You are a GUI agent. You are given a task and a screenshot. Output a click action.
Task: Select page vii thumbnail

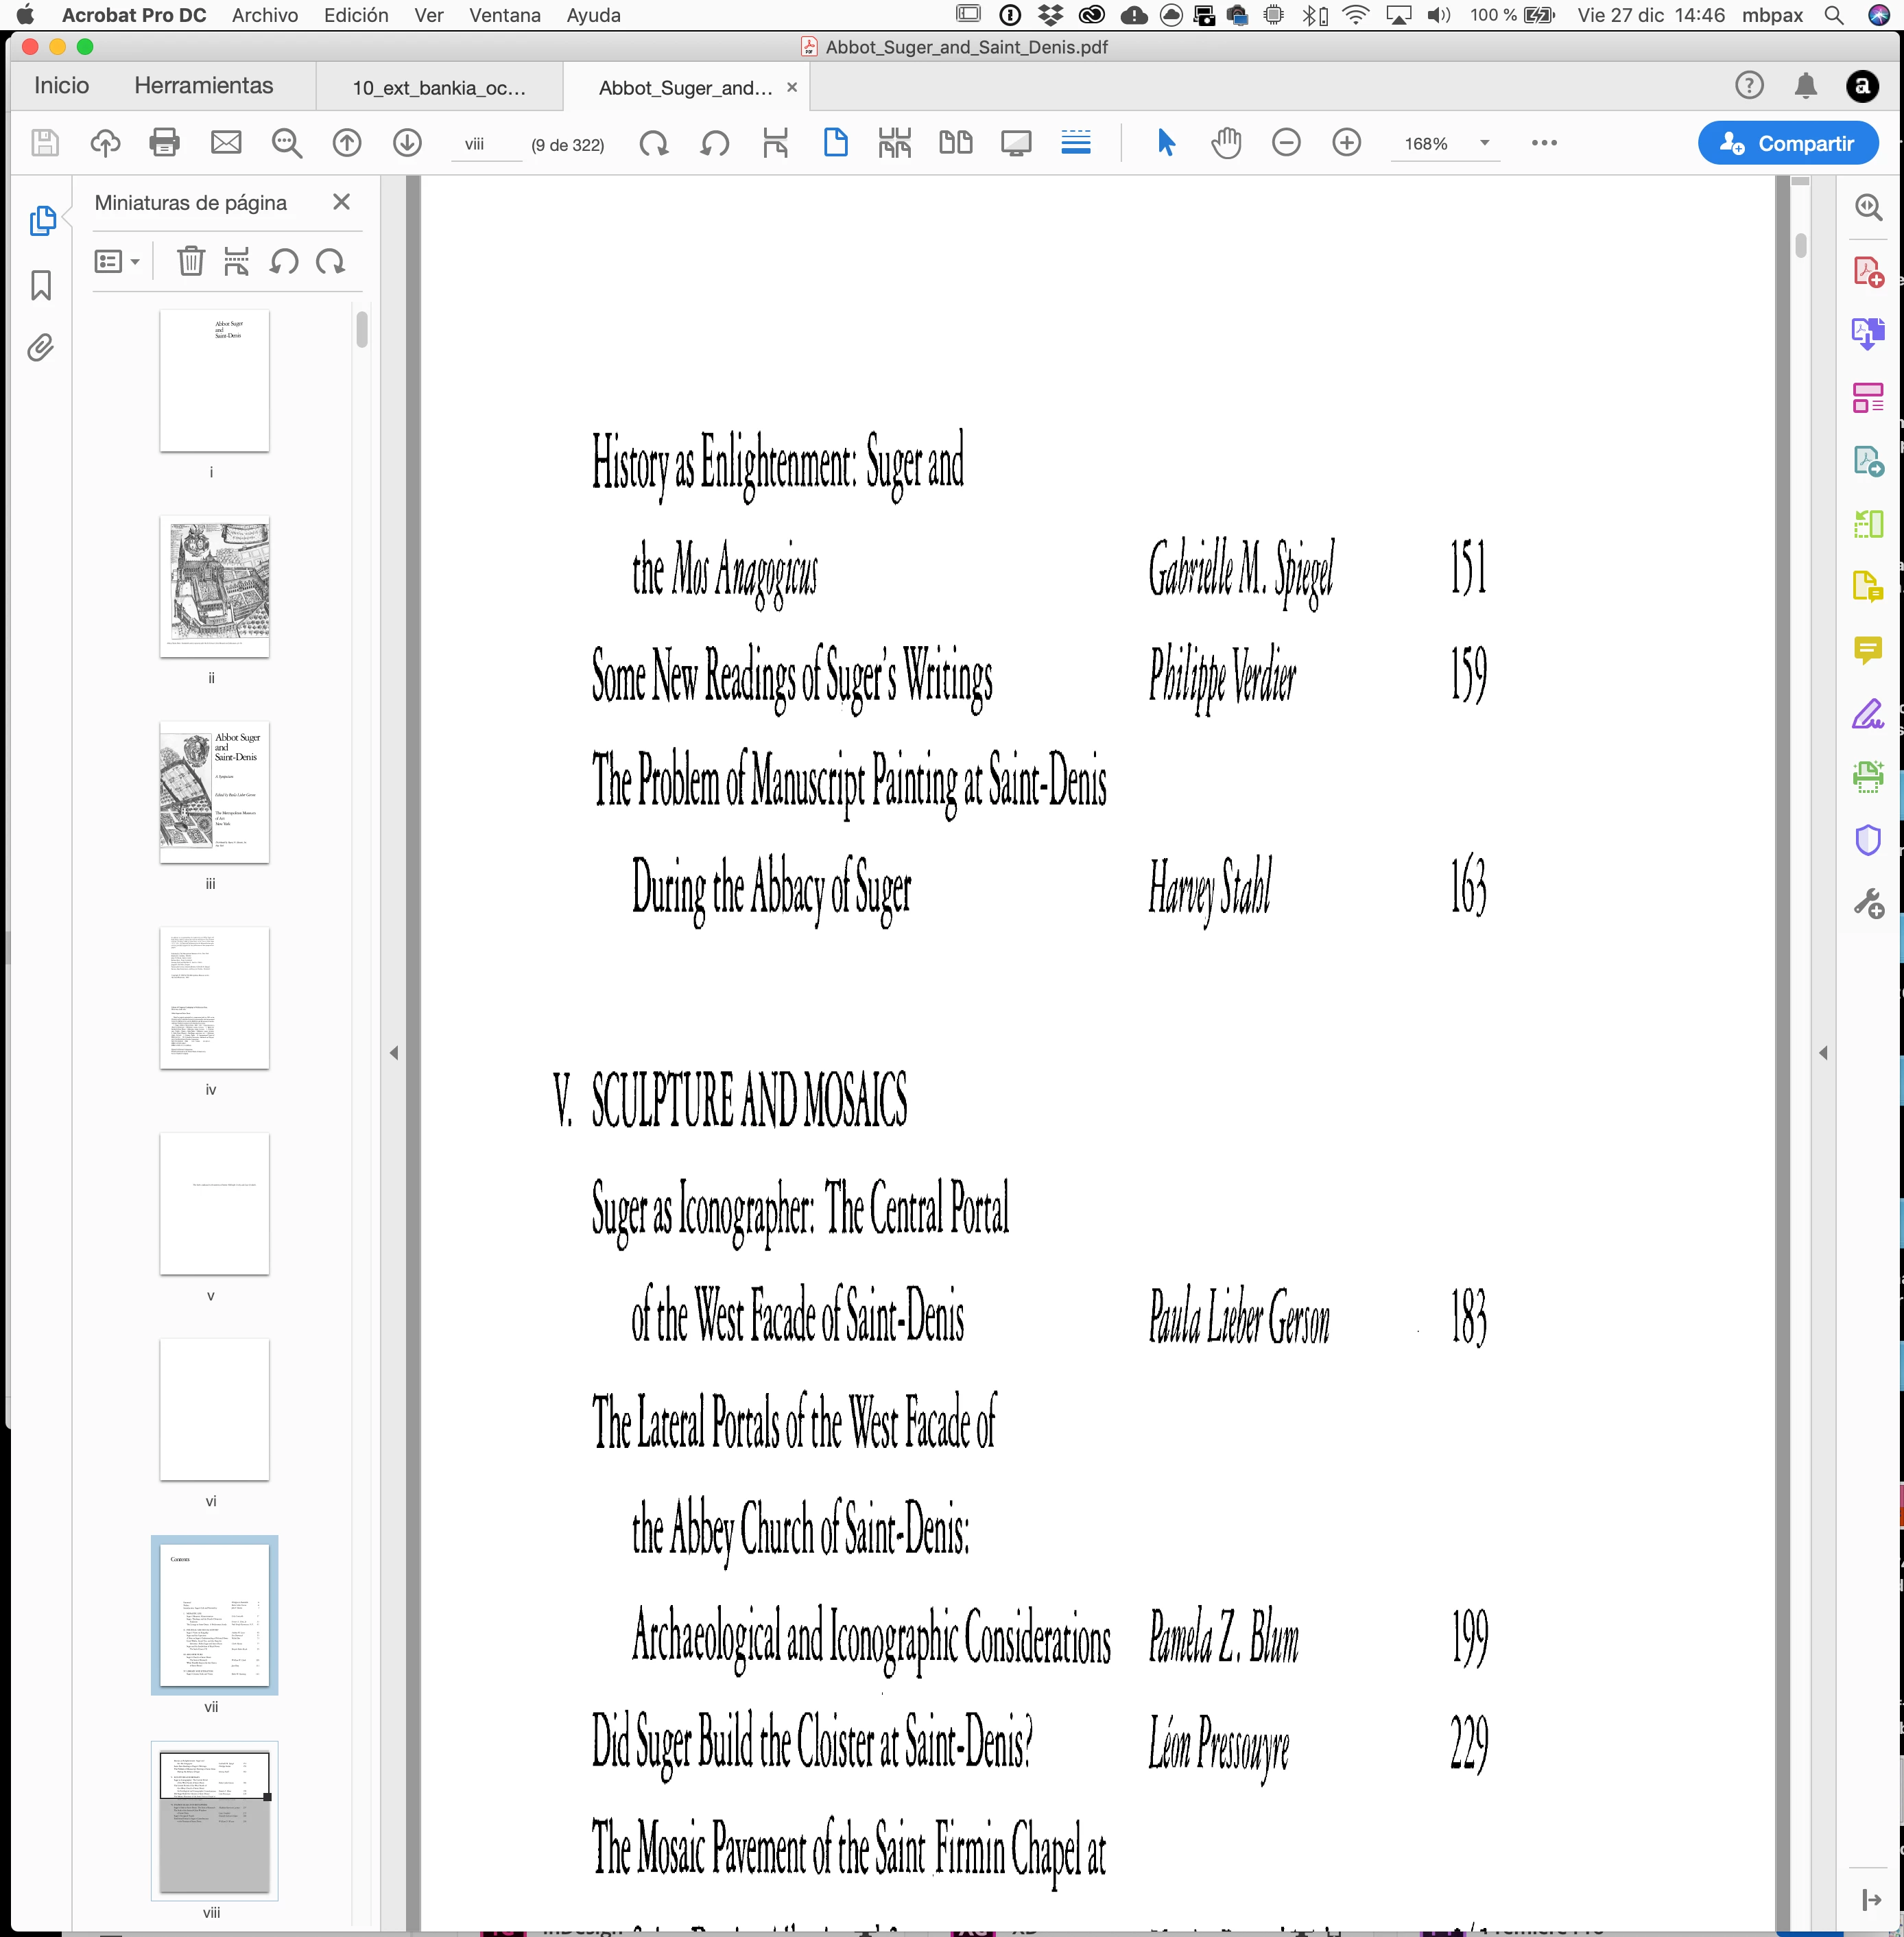click(214, 1614)
